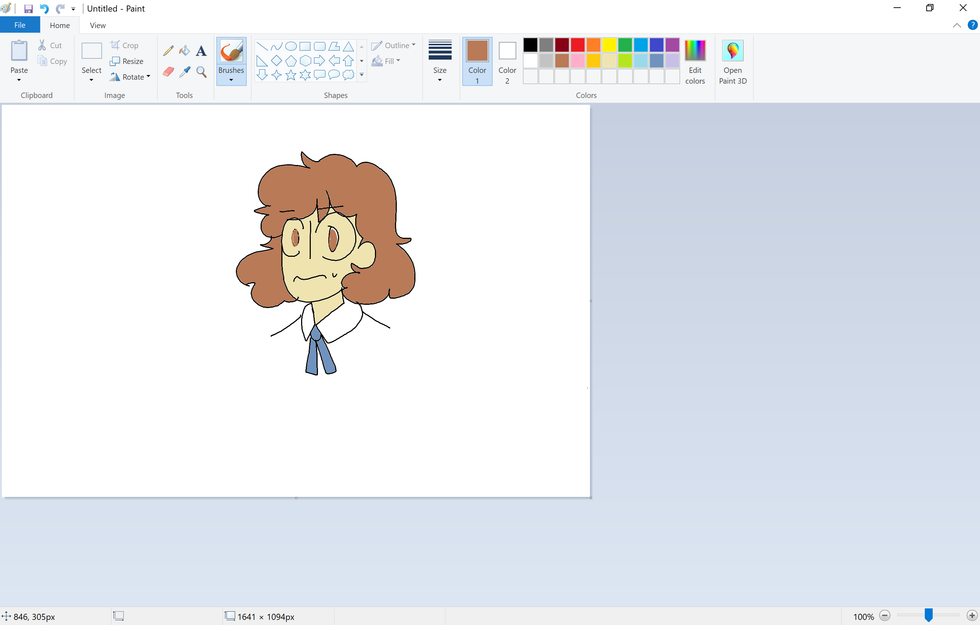Image resolution: width=980 pixels, height=625 pixels.
Task: Click the zoom in plus button
Action: (972, 616)
